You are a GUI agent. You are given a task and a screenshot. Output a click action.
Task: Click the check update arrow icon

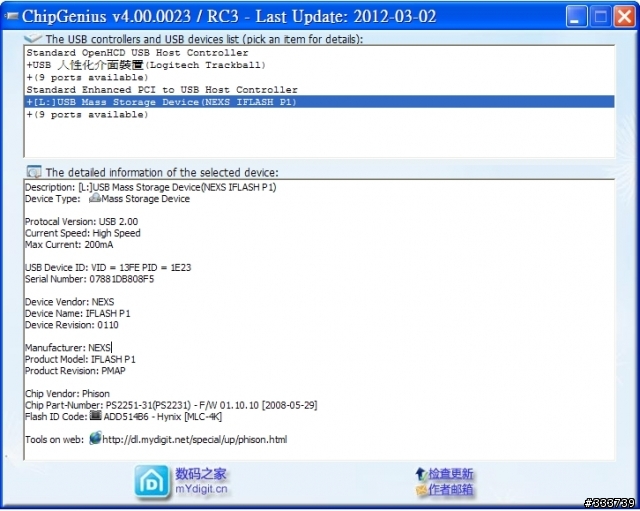pos(421,474)
